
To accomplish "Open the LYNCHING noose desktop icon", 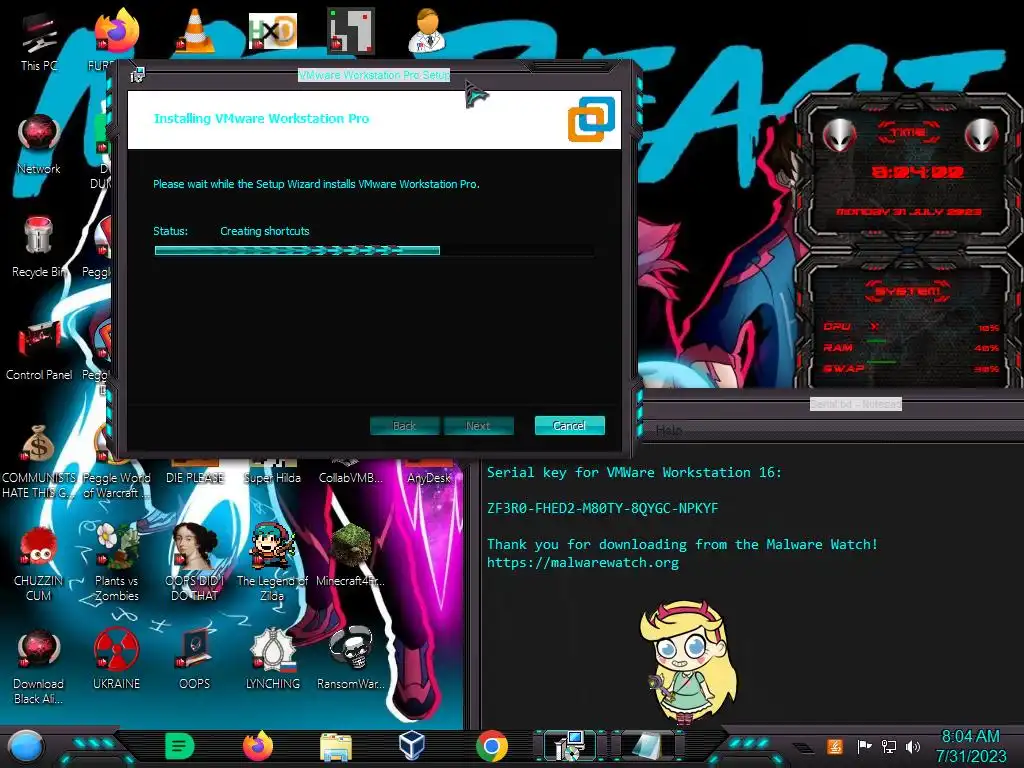I will pos(272,660).
